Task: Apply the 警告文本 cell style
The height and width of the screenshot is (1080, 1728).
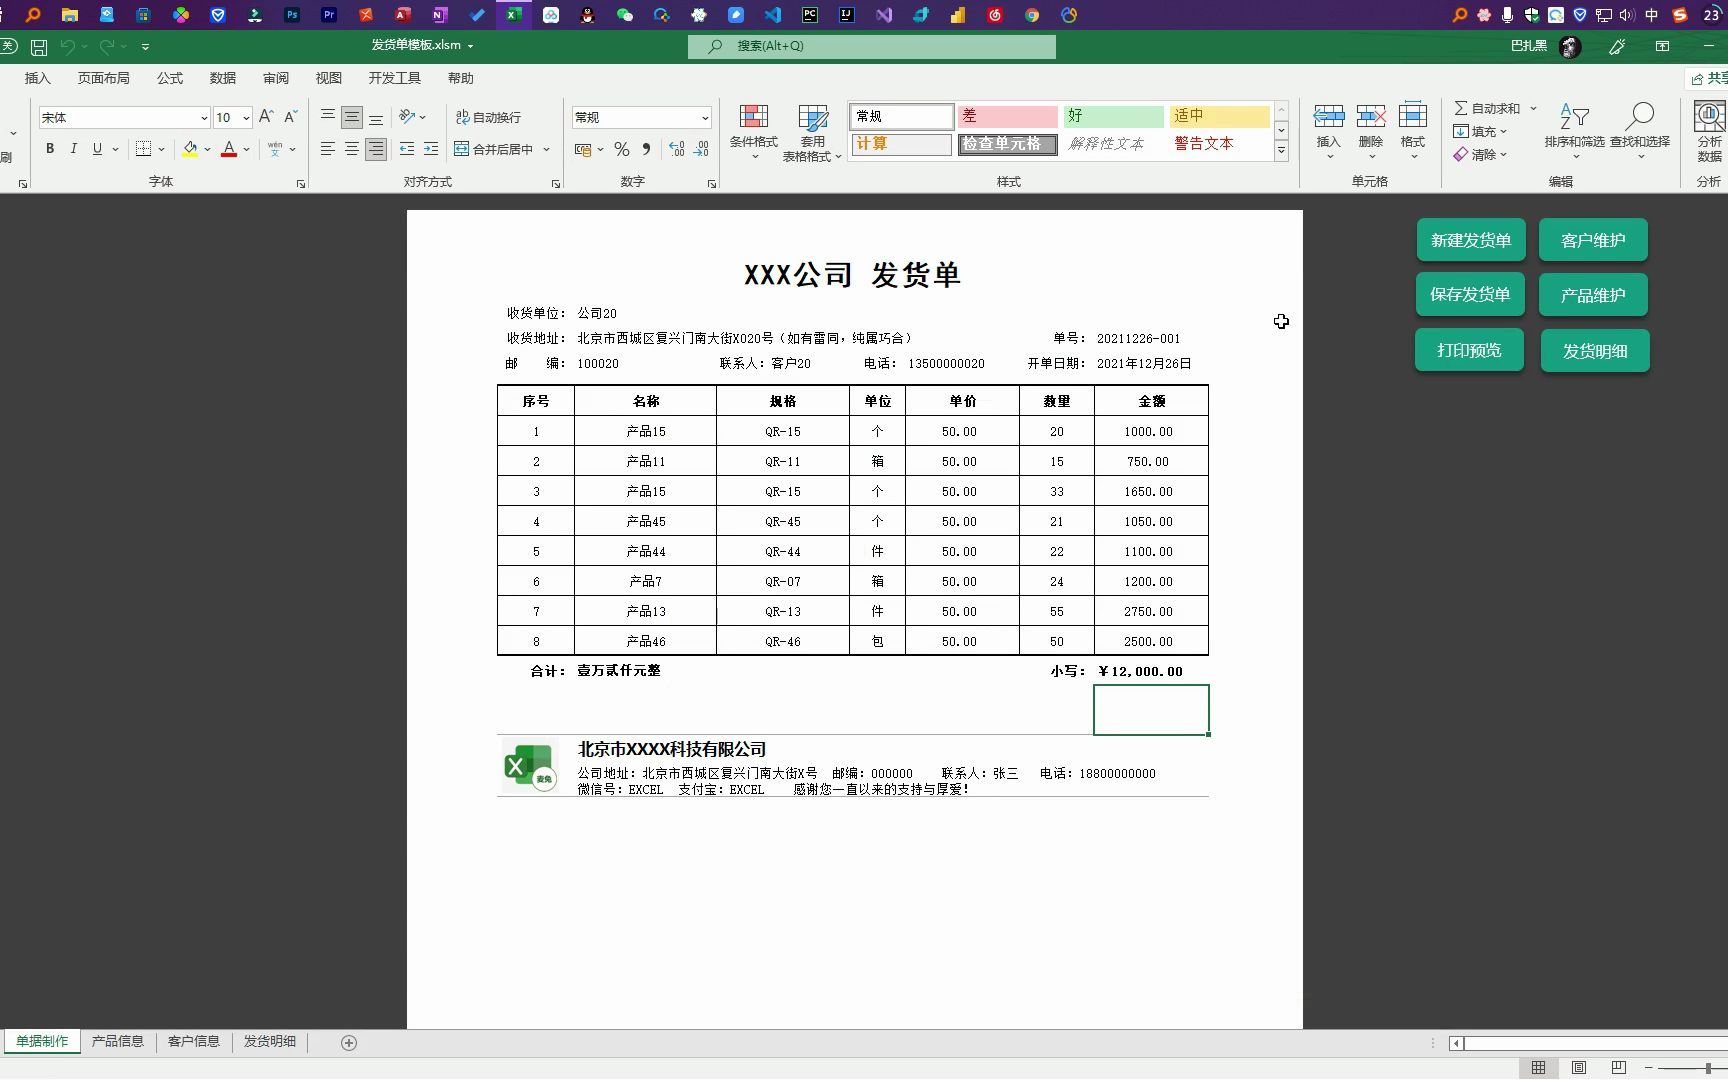Action: (1219, 144)
